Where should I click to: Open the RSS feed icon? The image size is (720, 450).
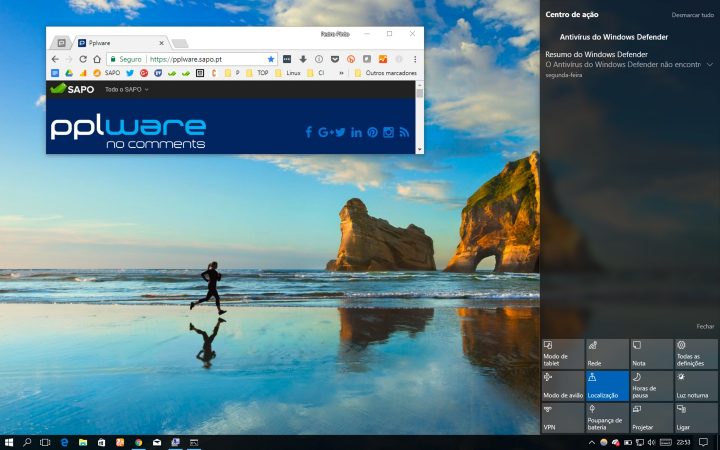pos(404,132)
